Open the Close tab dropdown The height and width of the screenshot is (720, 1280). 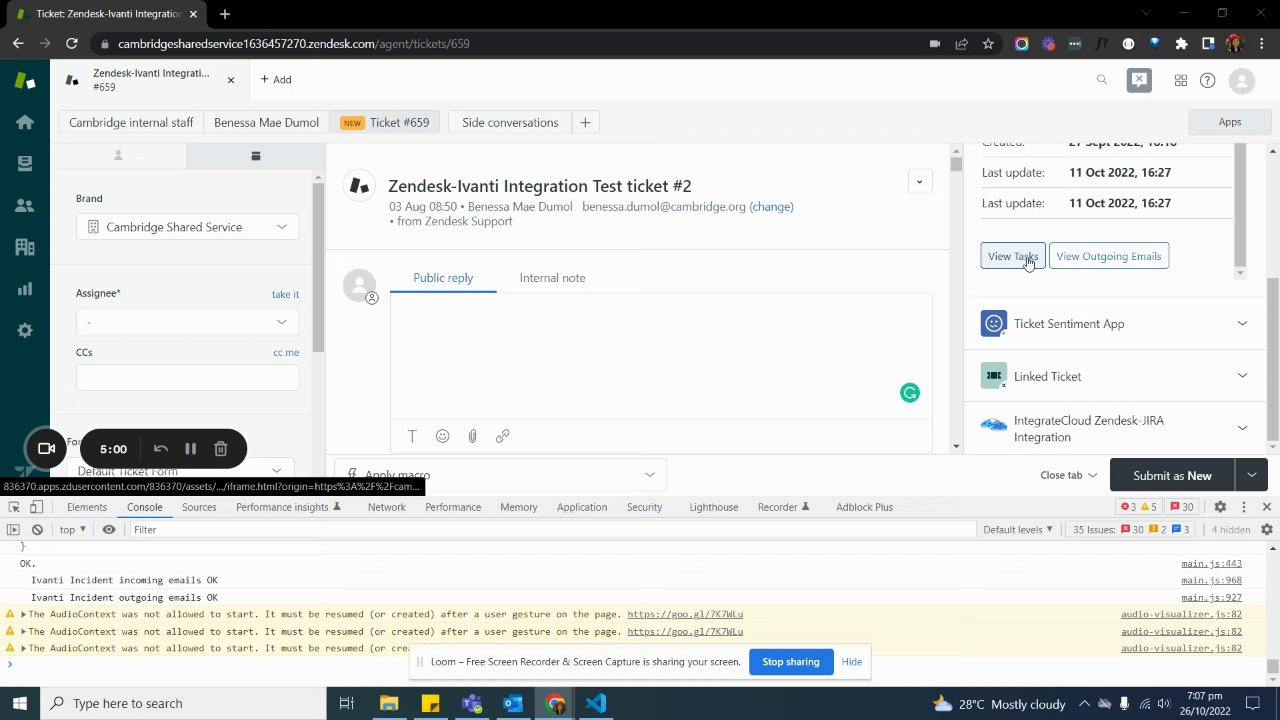[x=1068, y=475]
